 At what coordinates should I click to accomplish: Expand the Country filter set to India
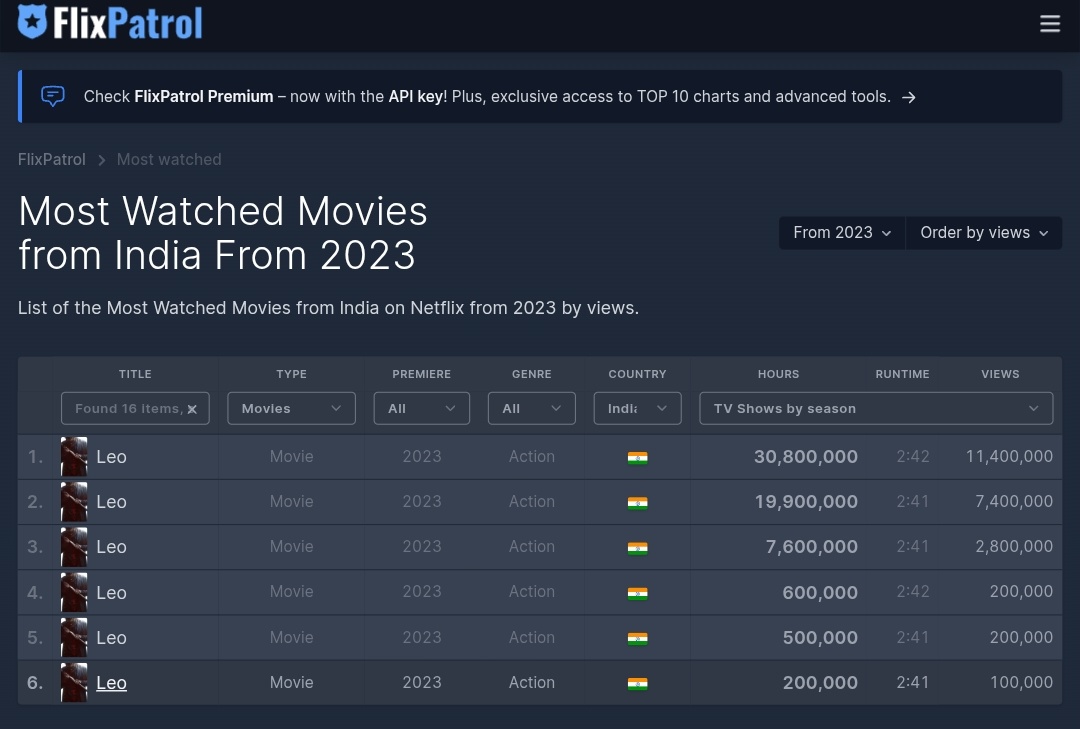[637, 409]
